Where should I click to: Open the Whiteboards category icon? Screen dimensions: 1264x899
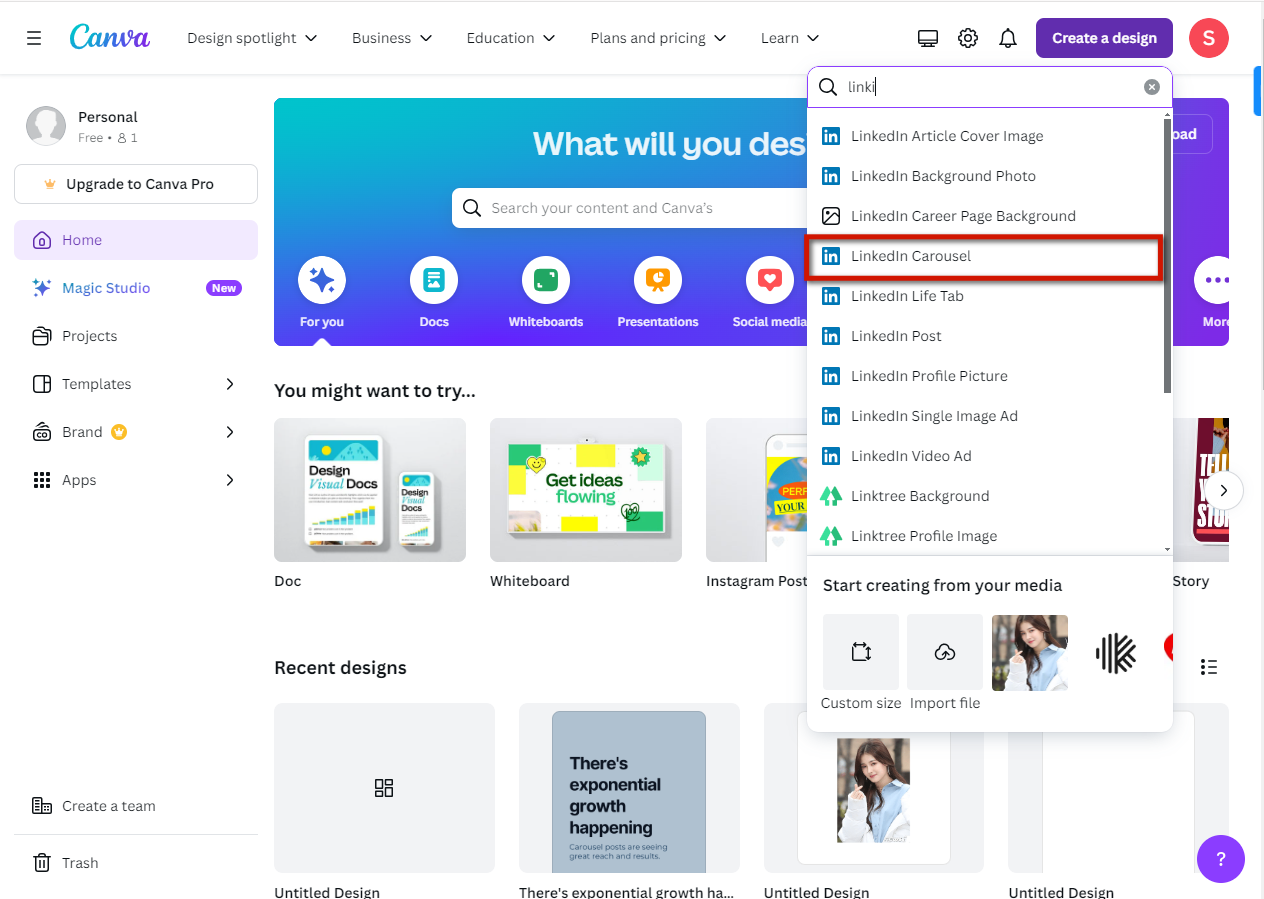[546, 280]
